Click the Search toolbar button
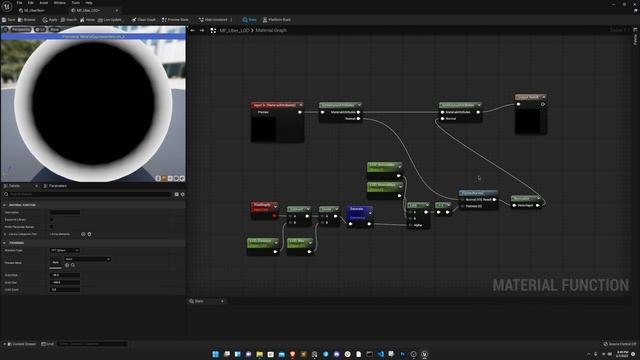 click(69, 20)
